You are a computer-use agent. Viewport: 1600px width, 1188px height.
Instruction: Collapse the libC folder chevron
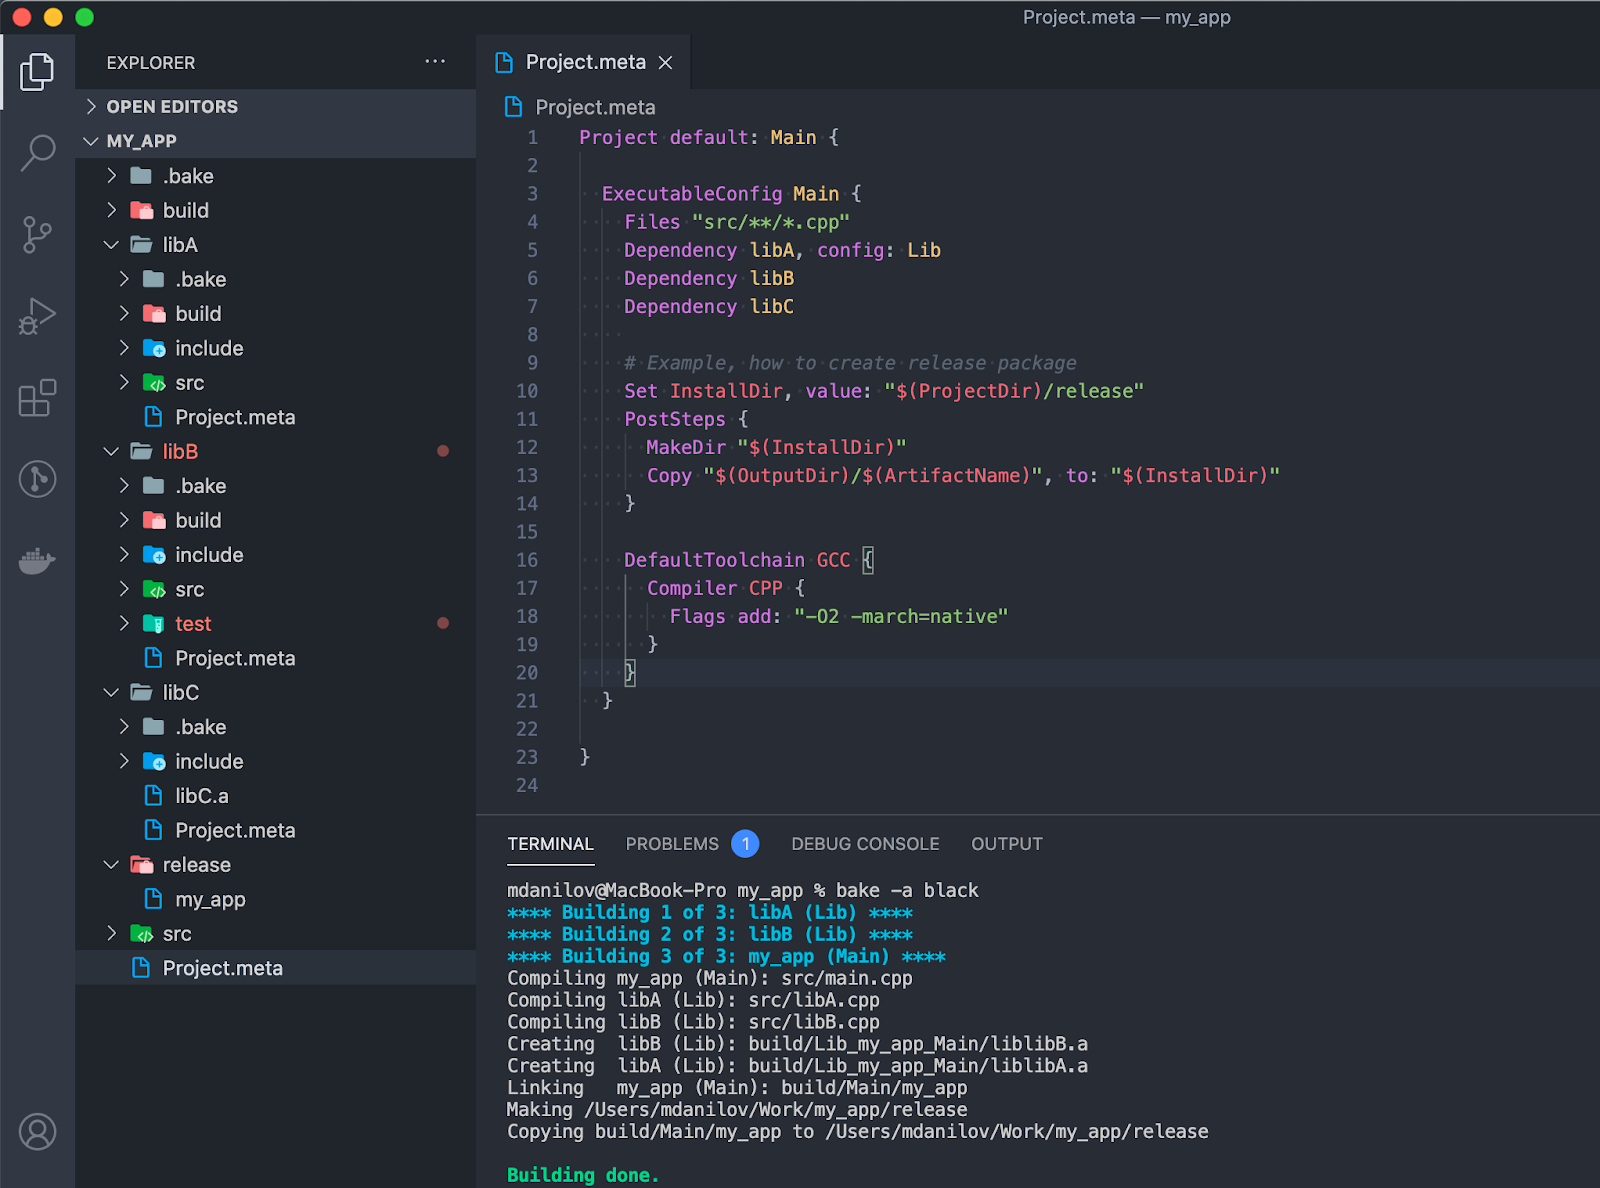coord(112,693)
